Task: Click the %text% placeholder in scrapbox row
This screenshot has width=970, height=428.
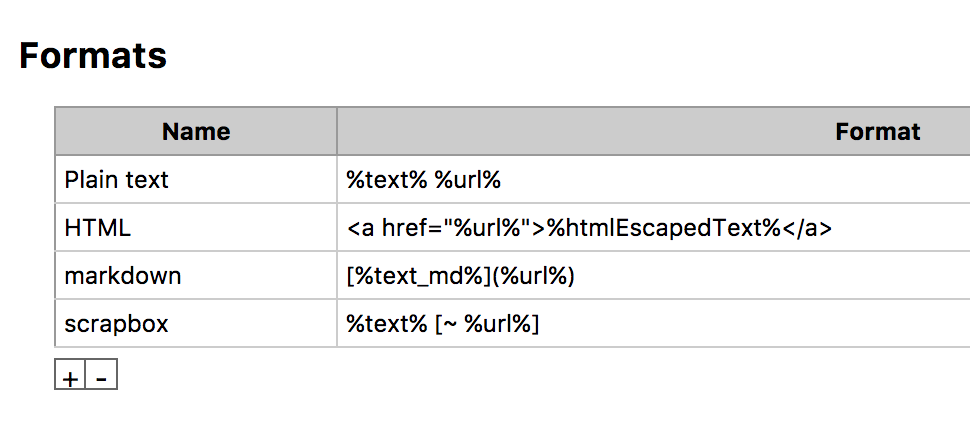Action: 387,324
